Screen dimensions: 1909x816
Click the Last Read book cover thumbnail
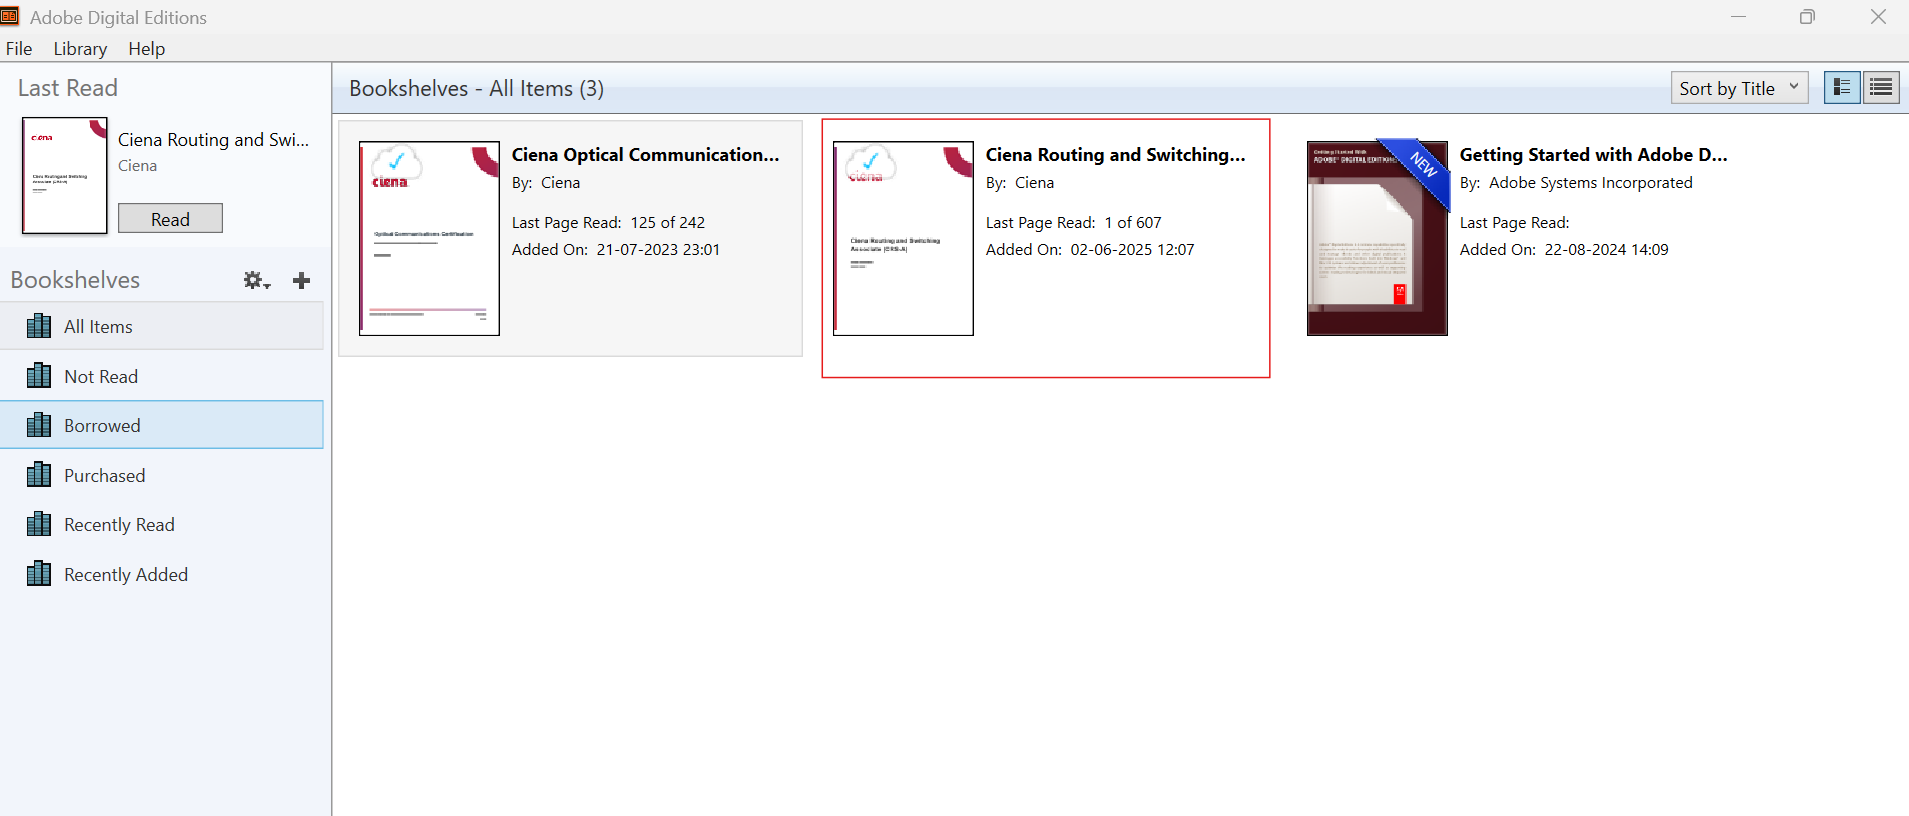64,176
